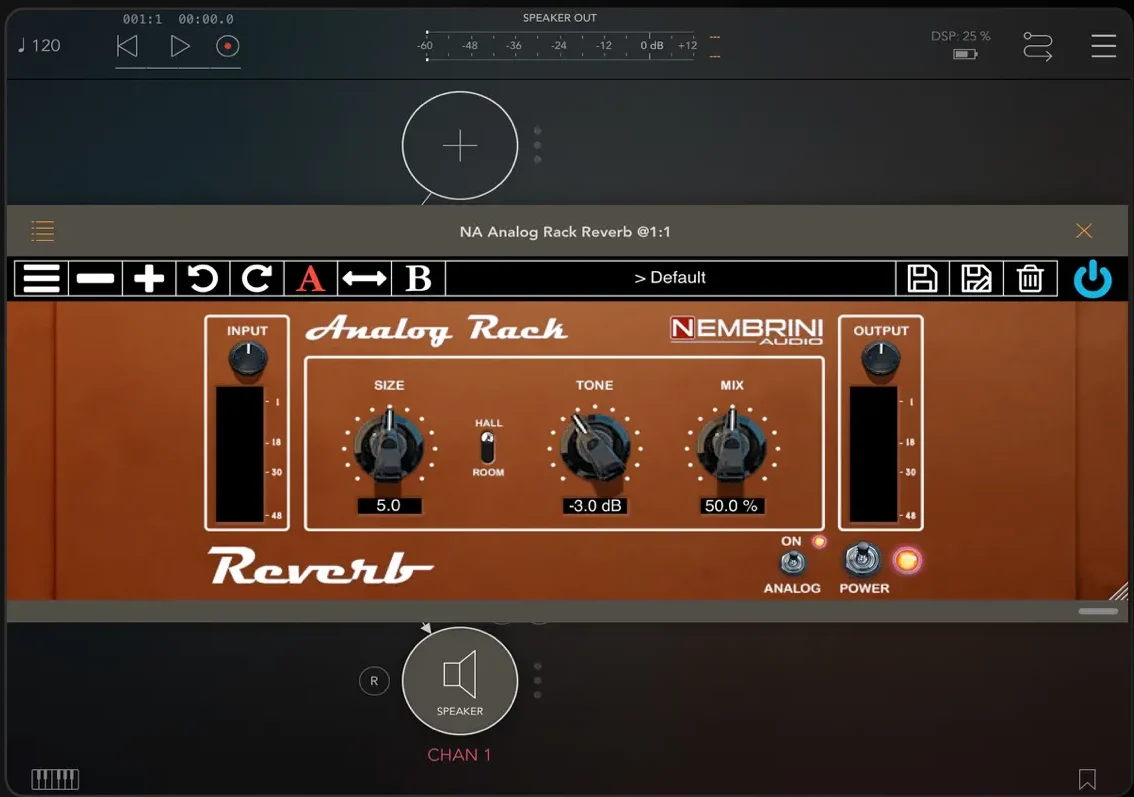
Task: Save the current preset
Action: 922,278
